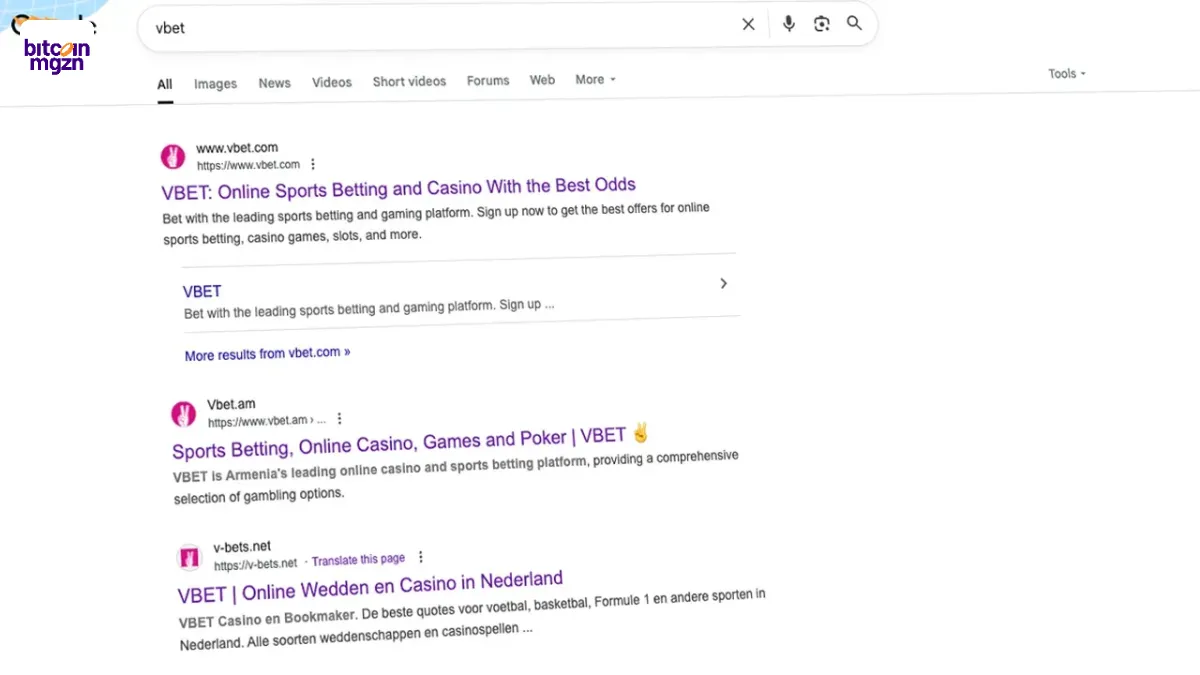Open the Tools dropdown
The width and height of the screenshot is (1200, 675).
pos(1066,73)
